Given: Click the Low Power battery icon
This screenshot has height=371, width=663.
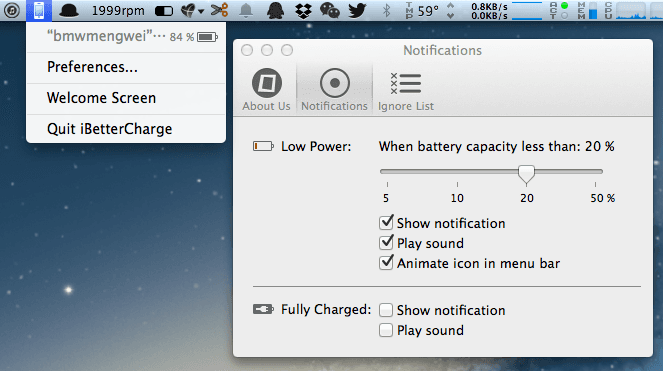Looking at the screenshot, I should [x=263, y=146].
